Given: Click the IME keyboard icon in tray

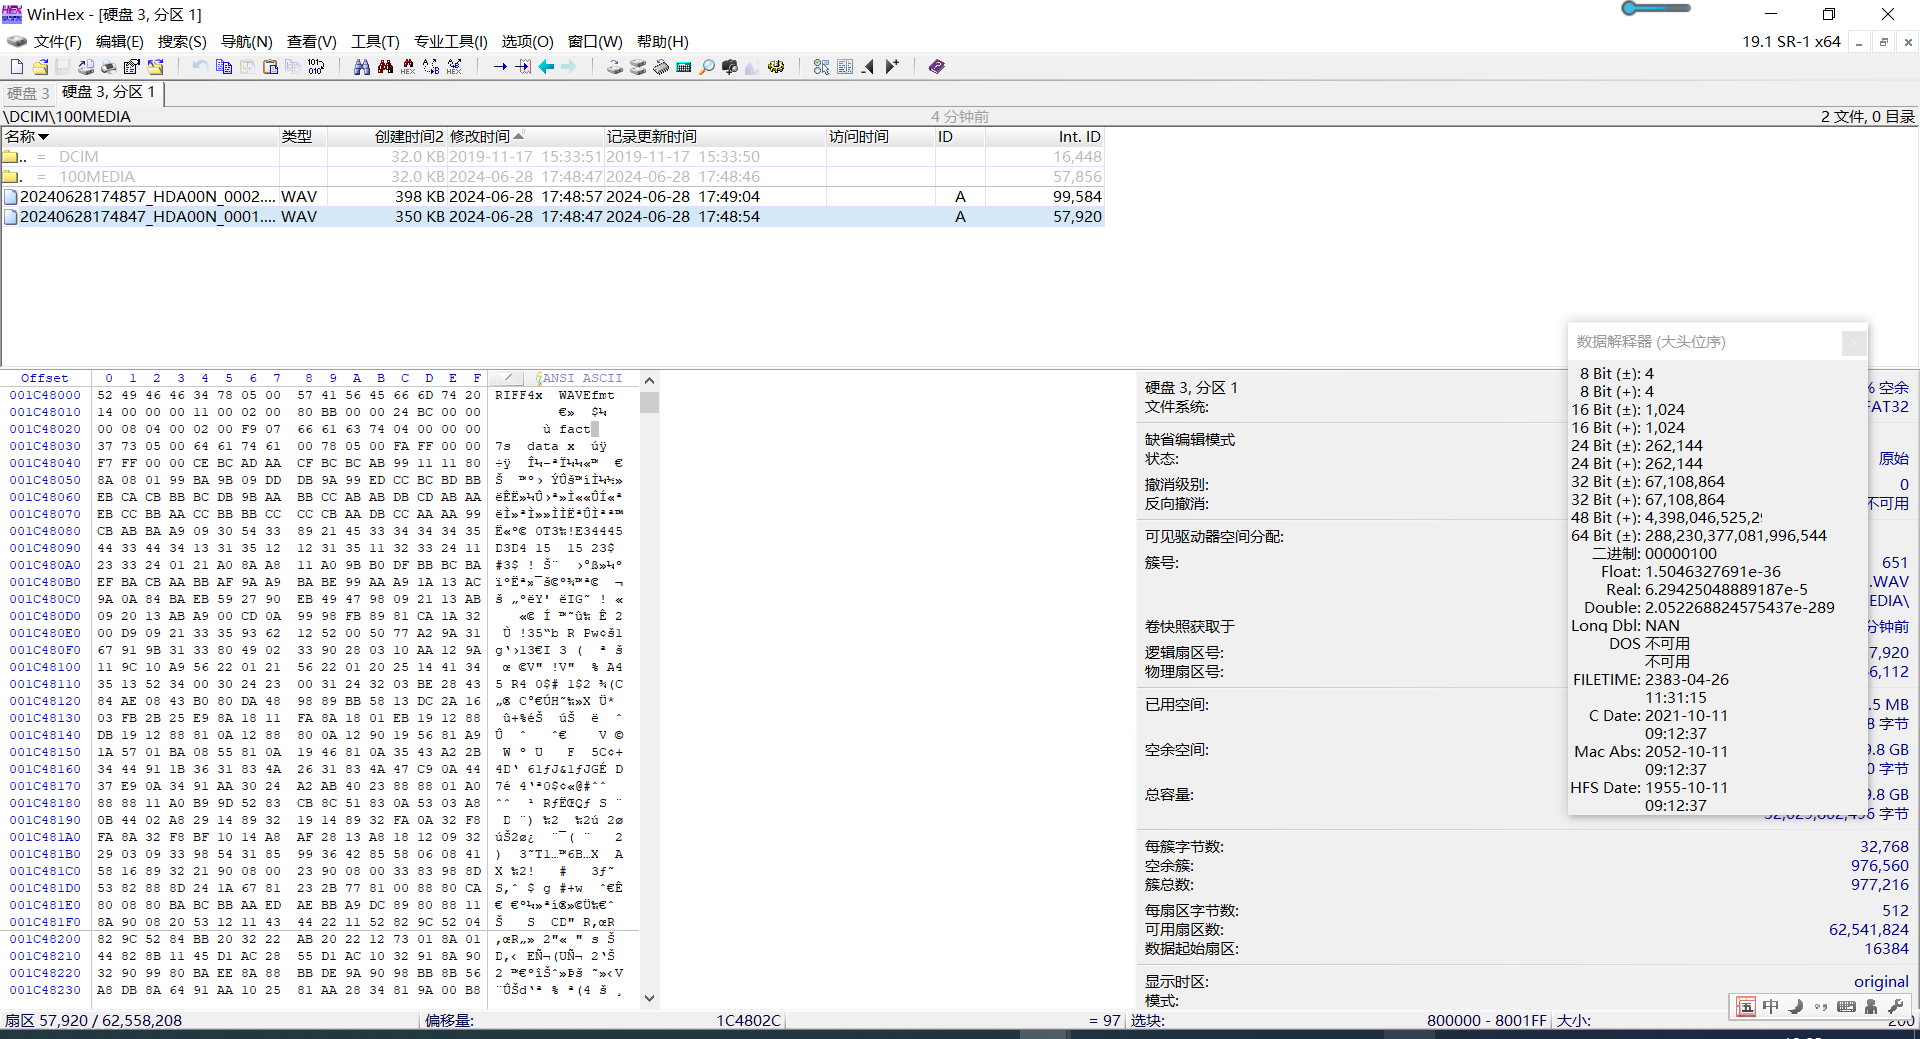Looking at the screenshot, I should coord(1846,1007).
